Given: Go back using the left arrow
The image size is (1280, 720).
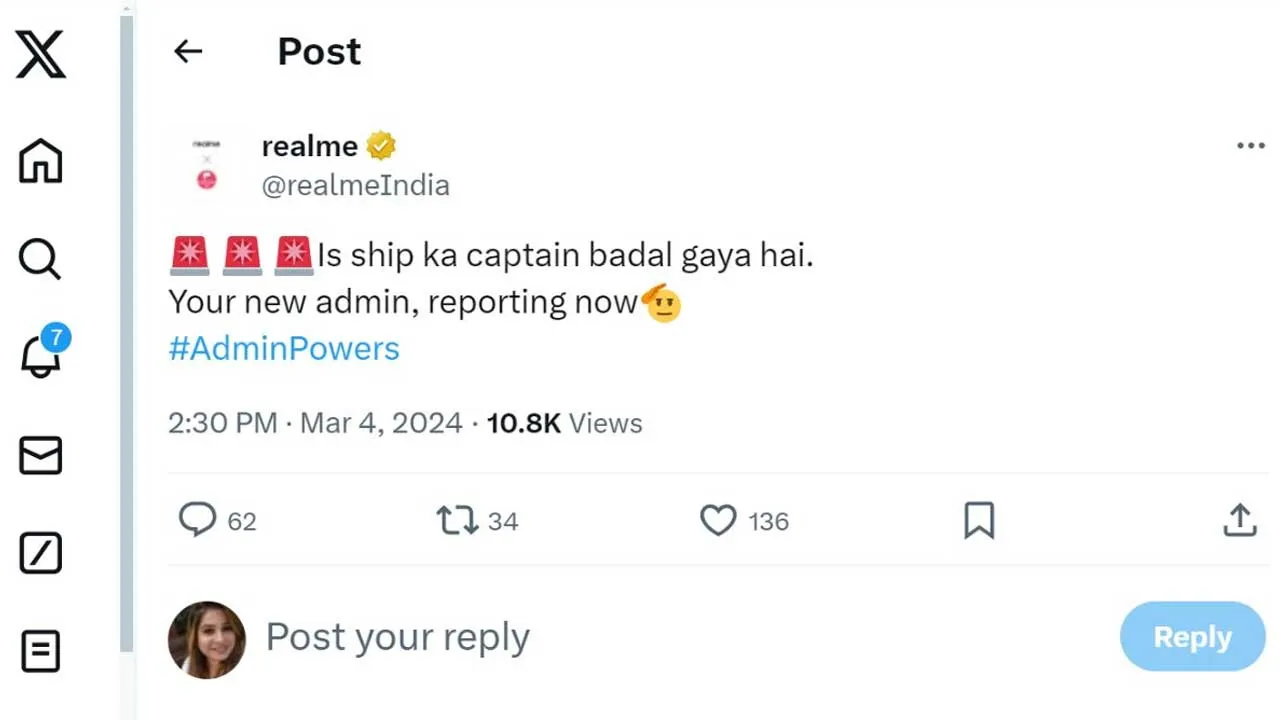Looking at the screenshot, I should (x=188, y=52).
